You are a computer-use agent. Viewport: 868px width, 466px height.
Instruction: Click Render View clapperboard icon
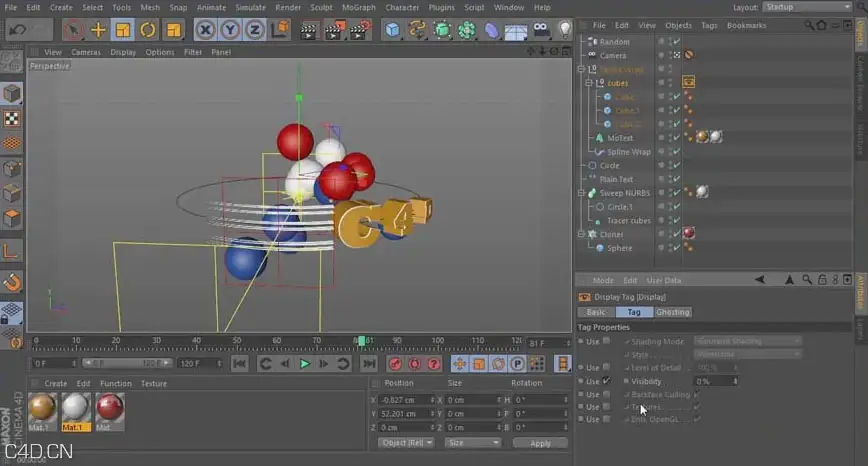click(x=308, y=30)
